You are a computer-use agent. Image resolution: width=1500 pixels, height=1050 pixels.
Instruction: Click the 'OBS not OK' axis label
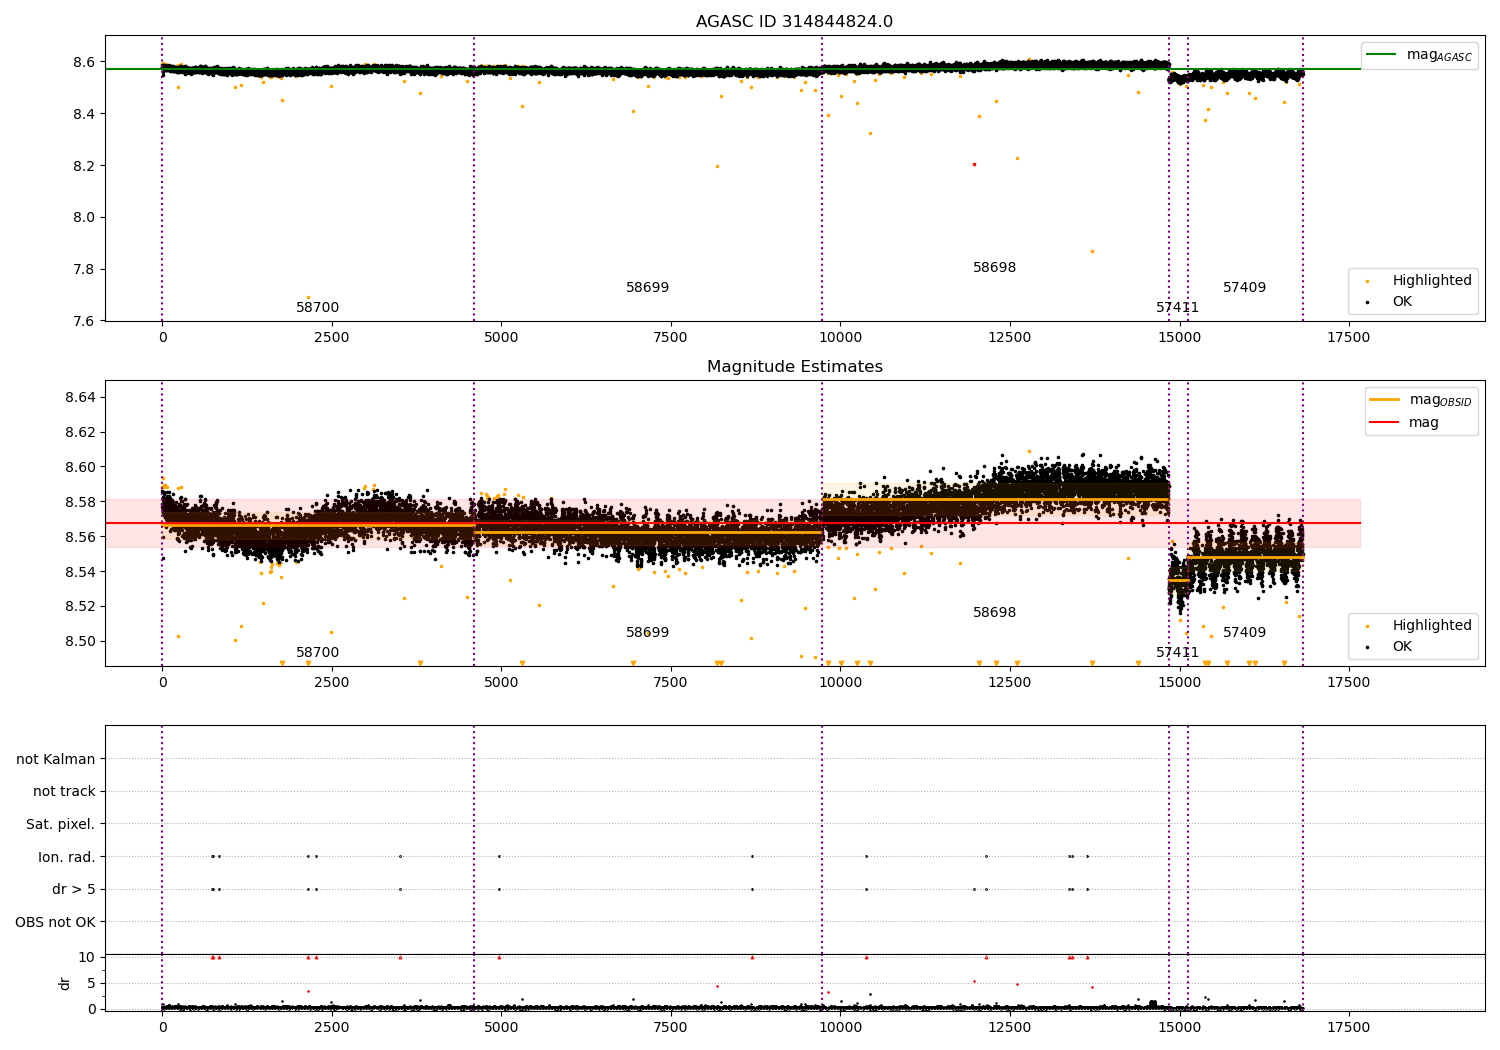55,922
